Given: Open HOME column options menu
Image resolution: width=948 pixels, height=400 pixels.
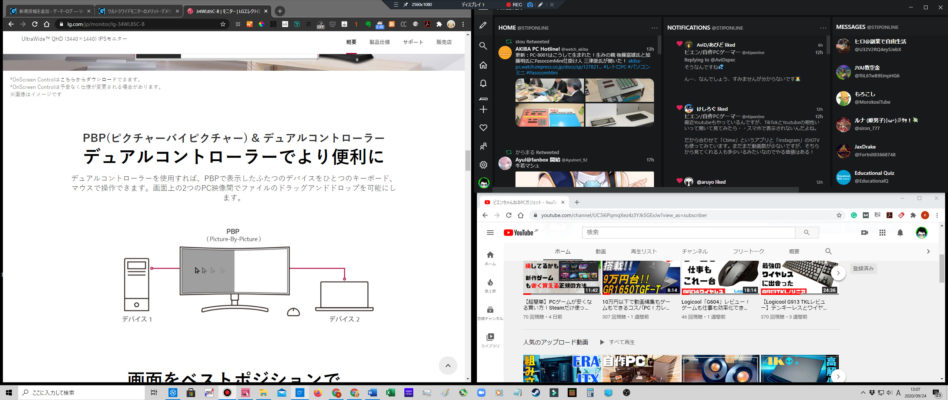Looking at the screenshot, I should click(654, 28).
